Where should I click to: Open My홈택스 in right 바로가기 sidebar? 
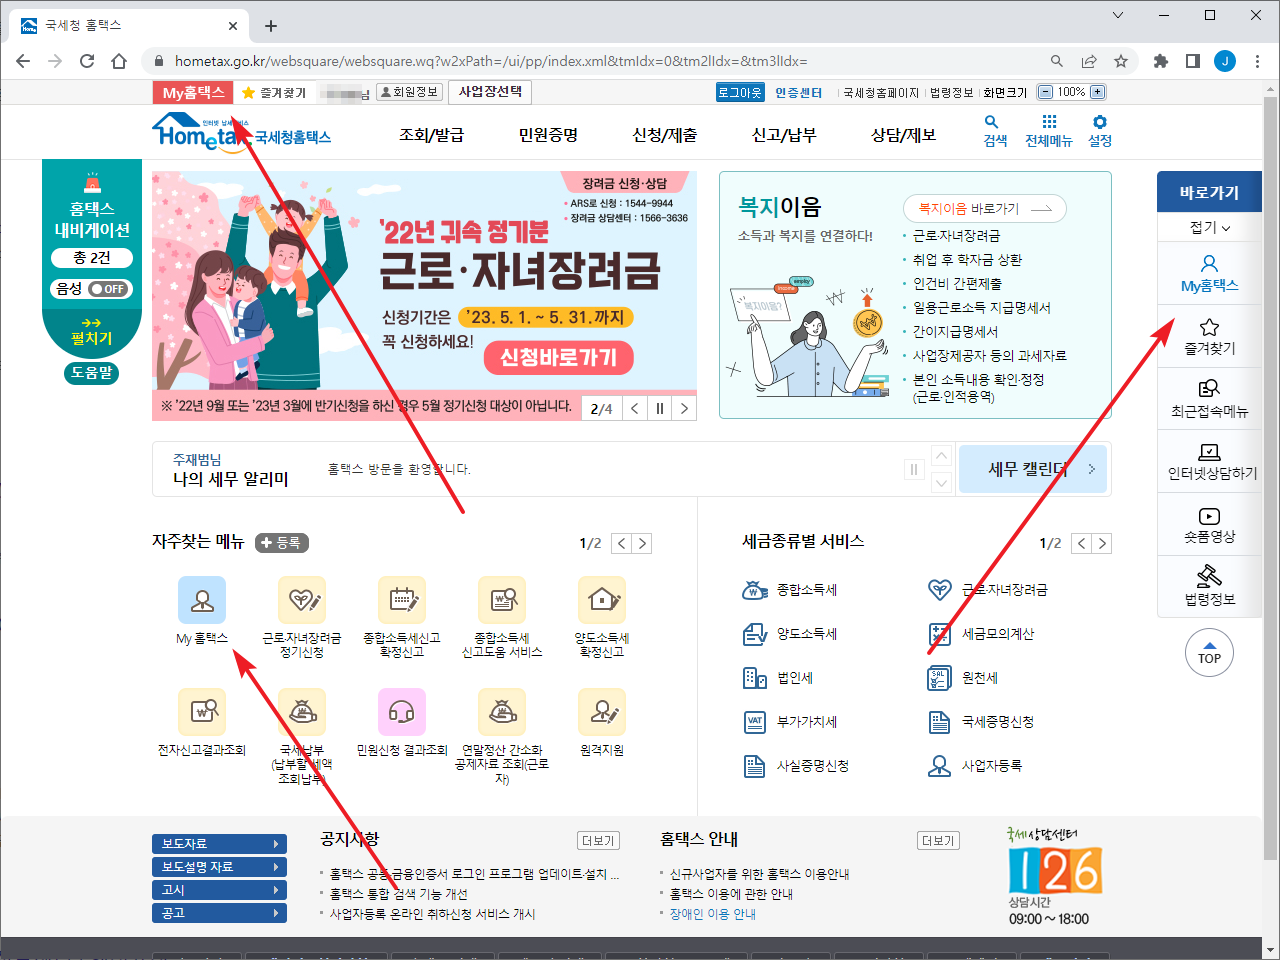1209,274
